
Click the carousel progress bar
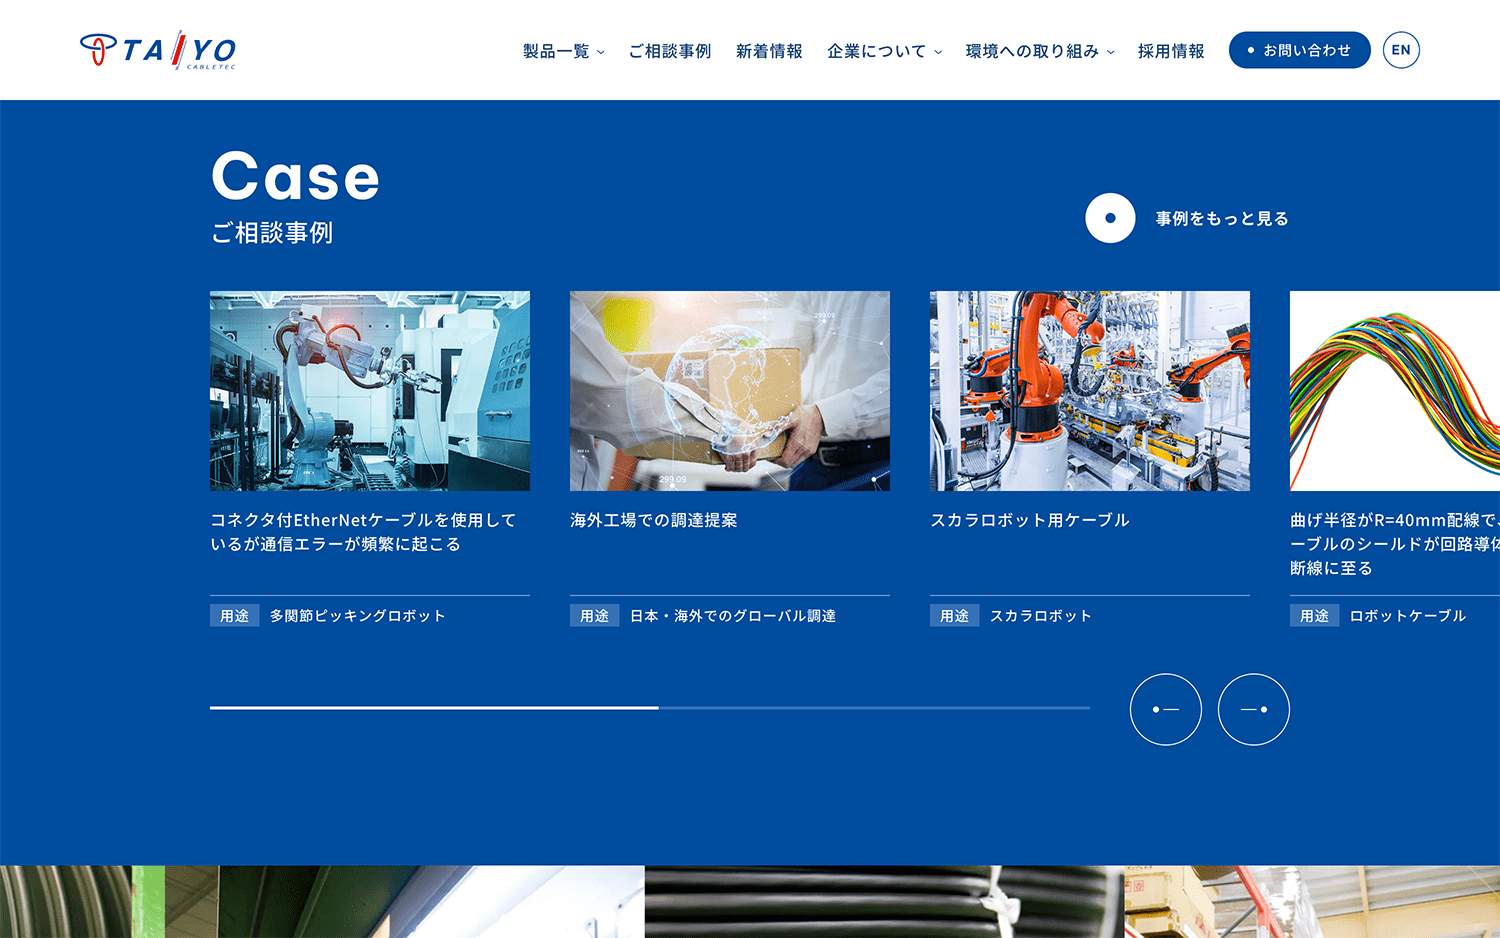(x=649, y=708)
